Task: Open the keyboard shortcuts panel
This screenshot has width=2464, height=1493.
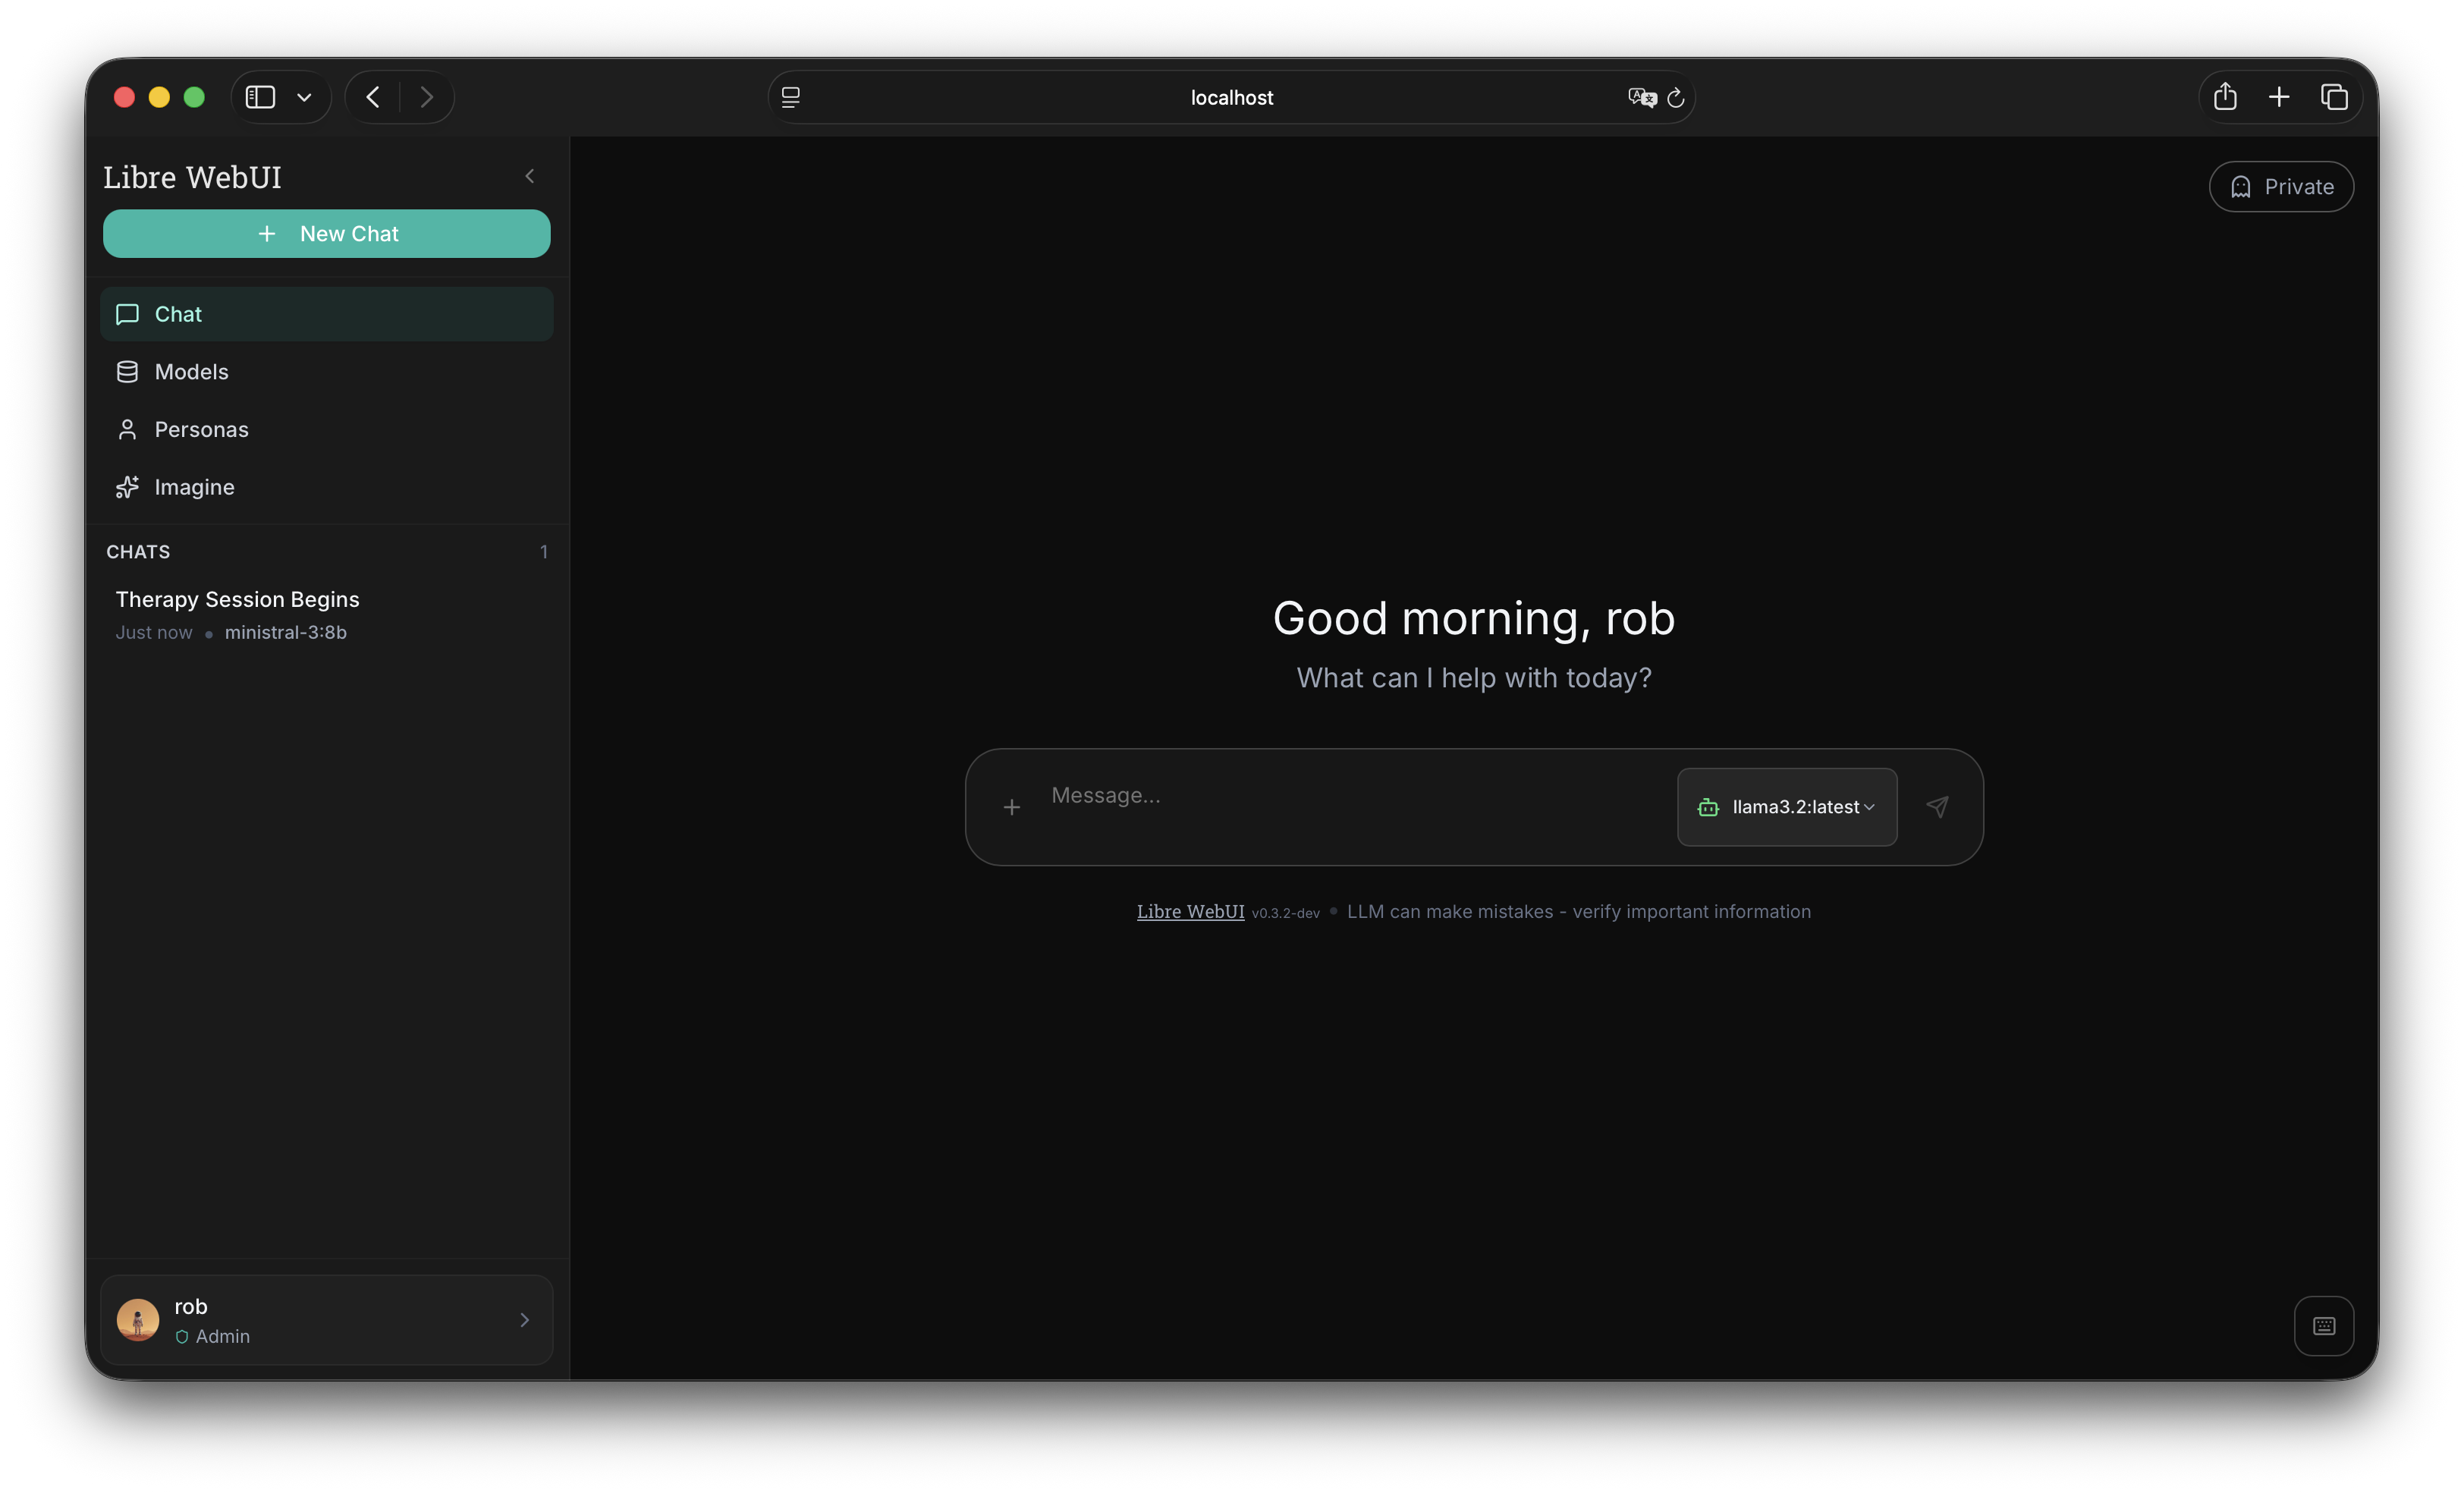Action: (2323, 1326)
